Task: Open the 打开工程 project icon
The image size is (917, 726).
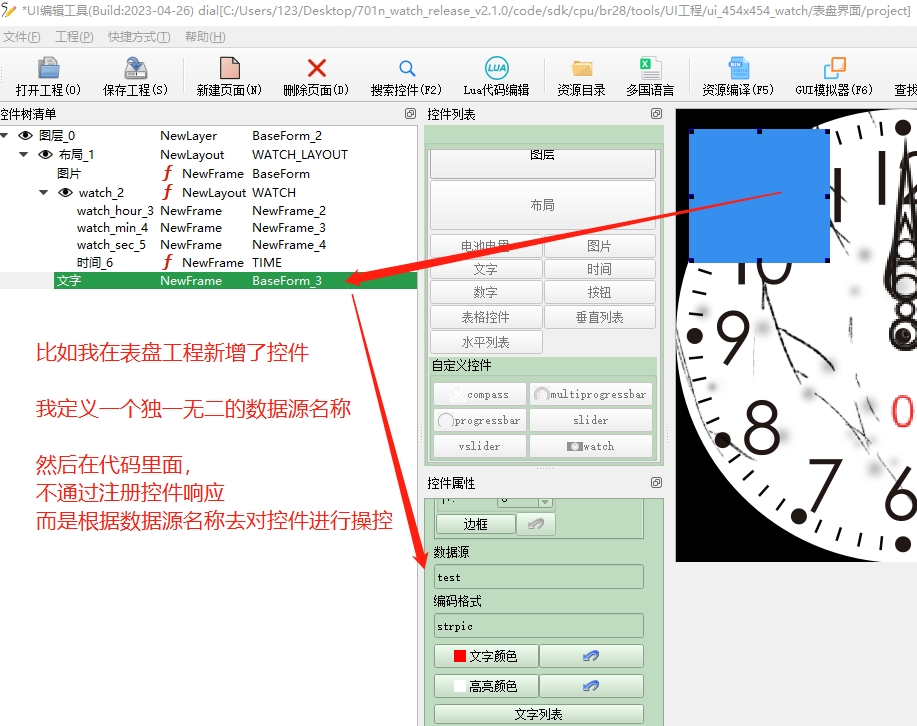Action: click(49, 68)
